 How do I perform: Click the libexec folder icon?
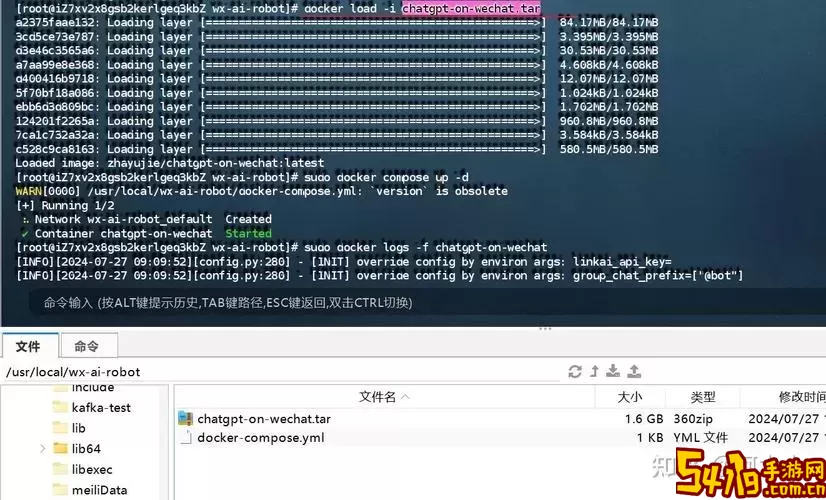(x=61, y=469)
